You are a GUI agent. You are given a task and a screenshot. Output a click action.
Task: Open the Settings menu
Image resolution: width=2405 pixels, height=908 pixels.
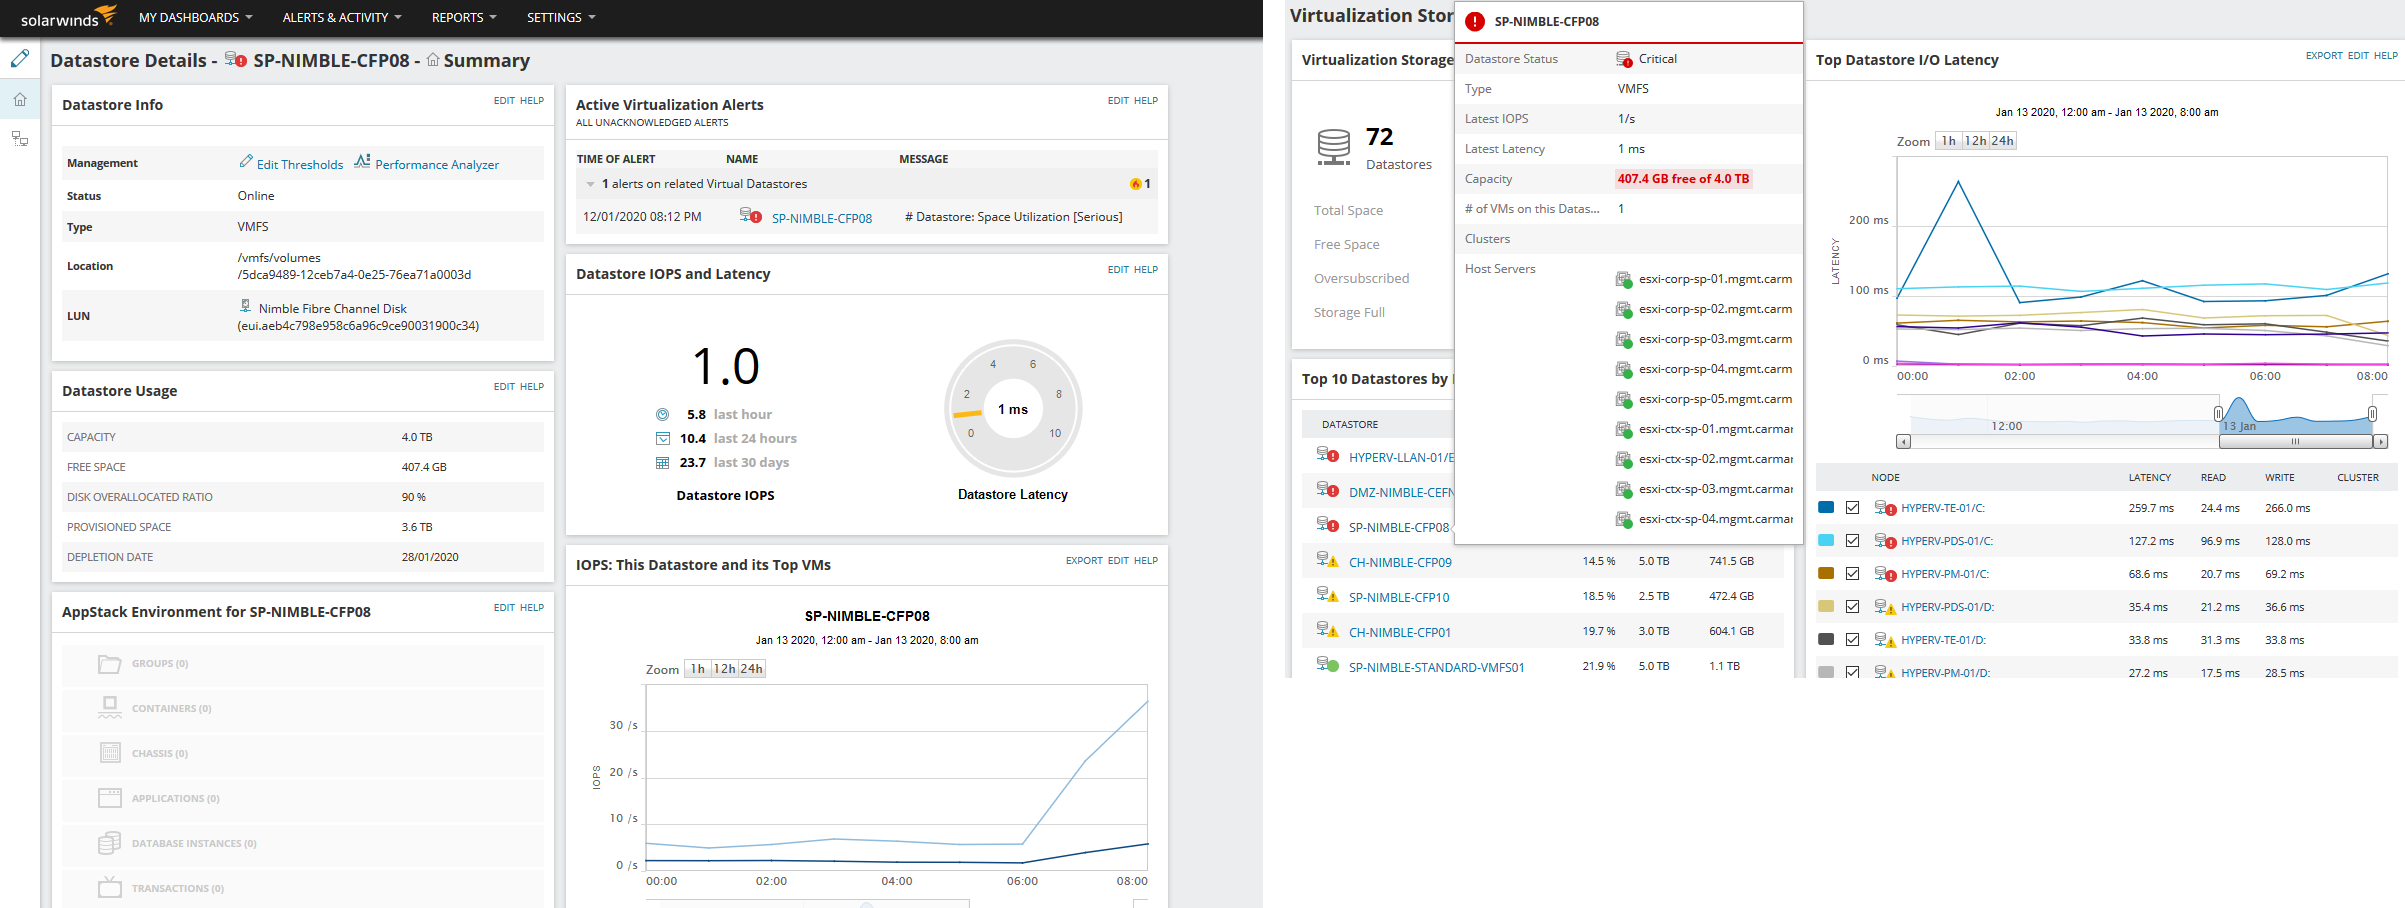[x=561, y=17]
